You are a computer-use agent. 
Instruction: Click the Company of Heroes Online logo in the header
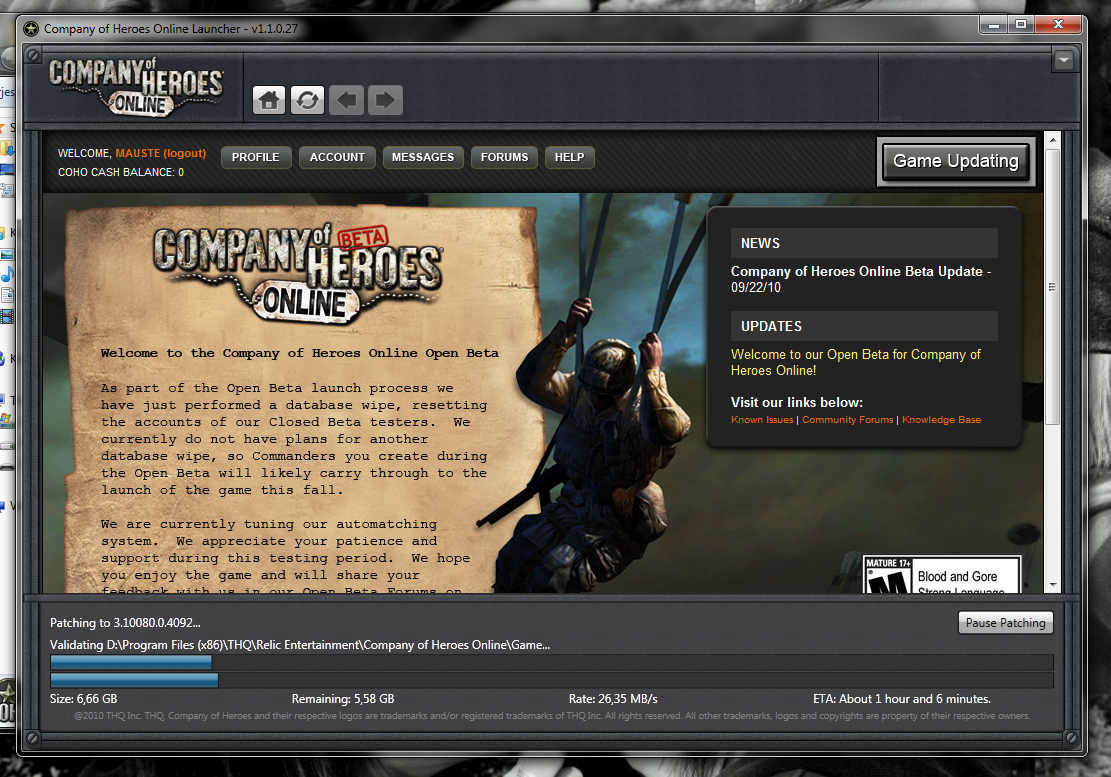[135, 86]
